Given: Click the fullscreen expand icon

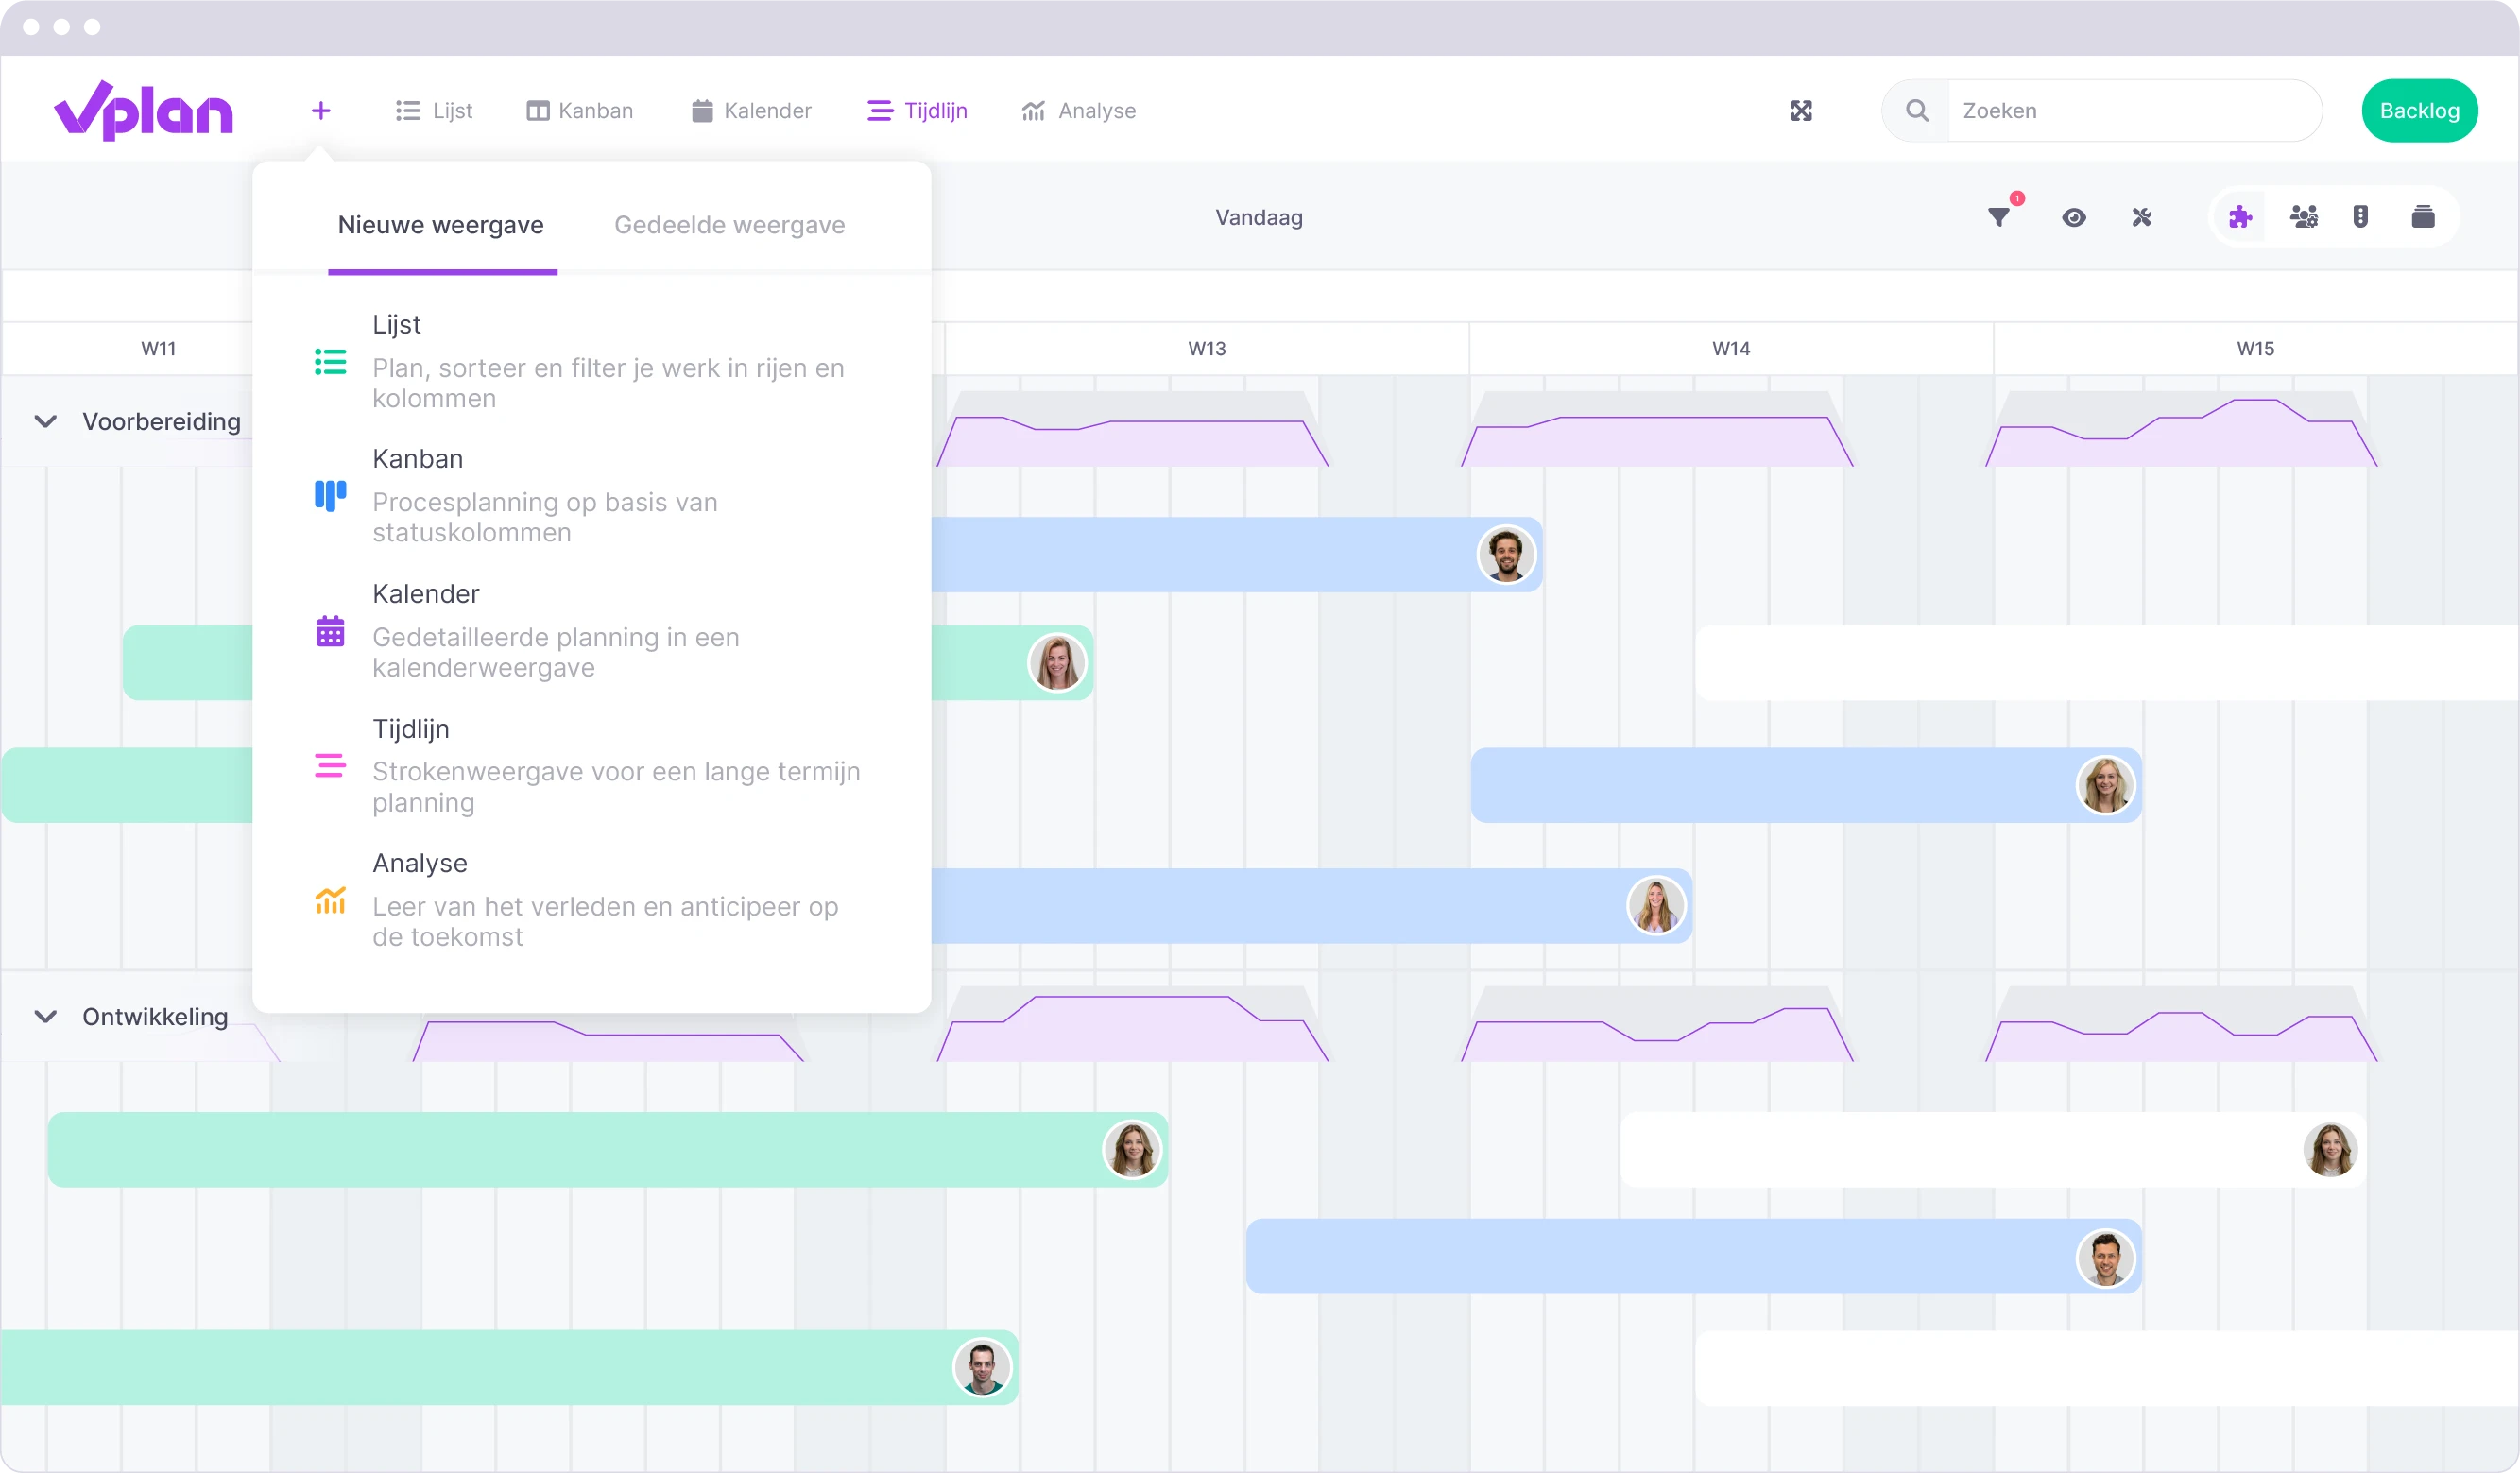Looking at the screenshot, I should pyautogui.click(x=1801, y=111).
